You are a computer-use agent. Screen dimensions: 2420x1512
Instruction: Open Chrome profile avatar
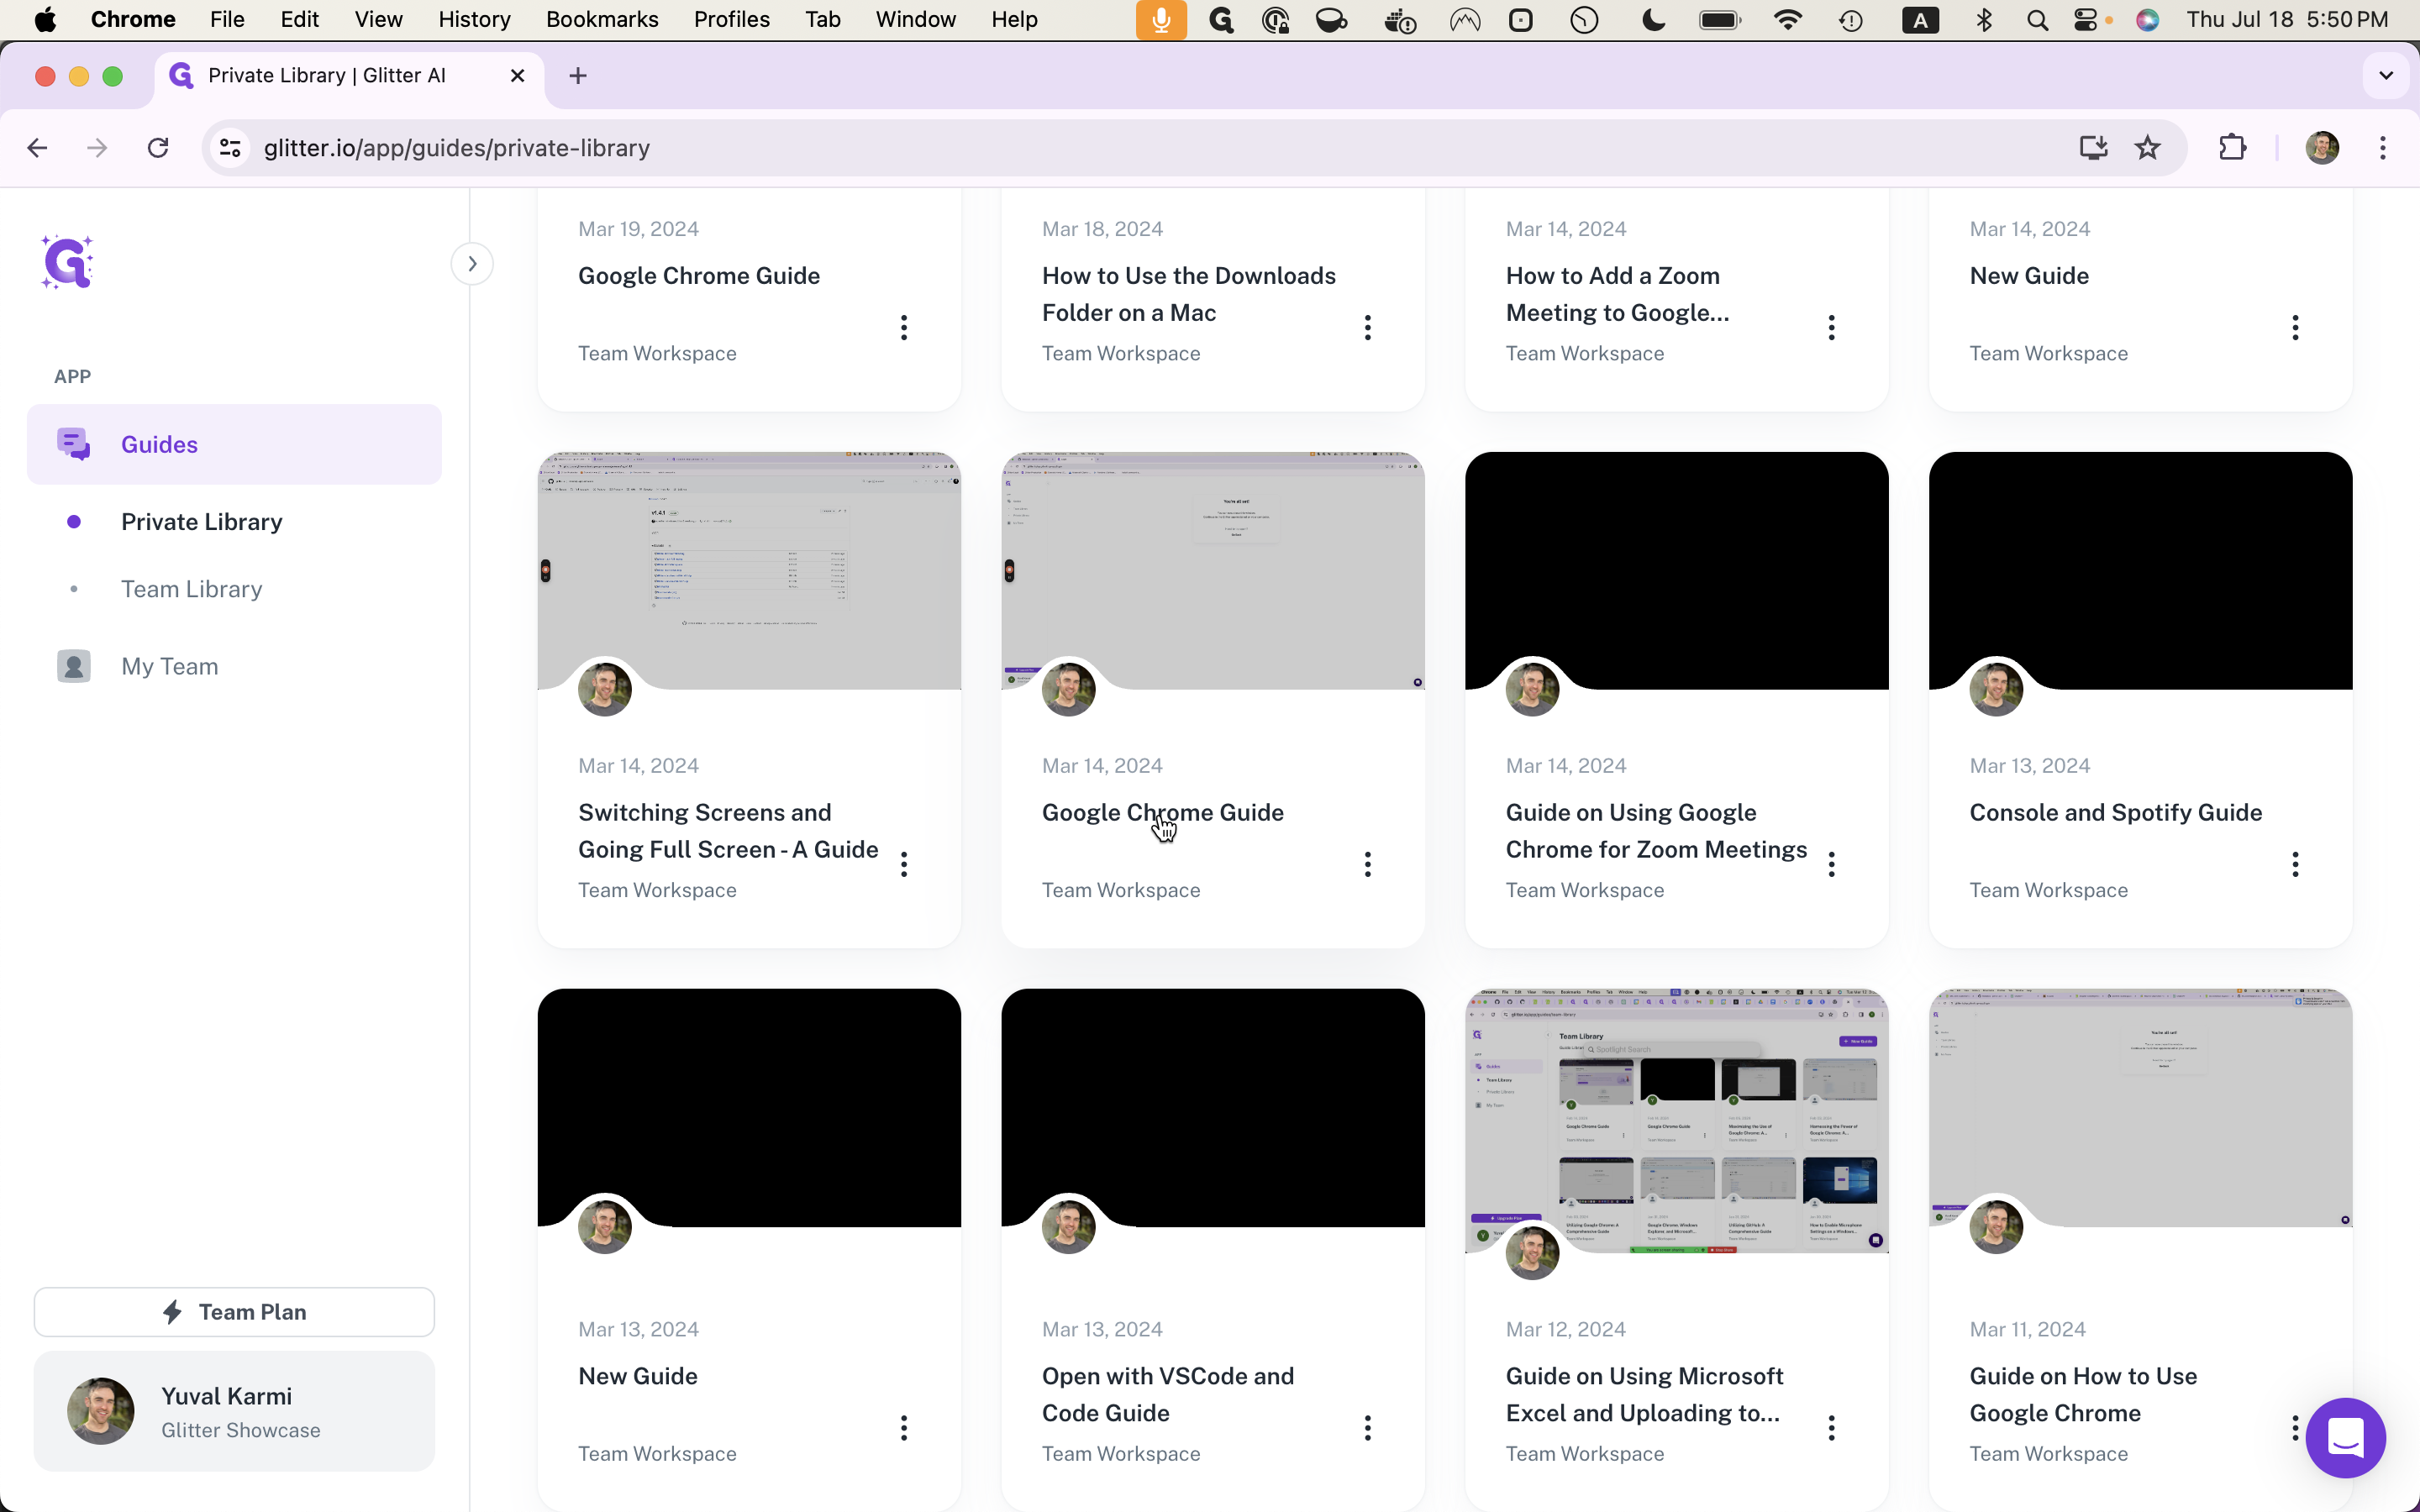(2322, 148)
